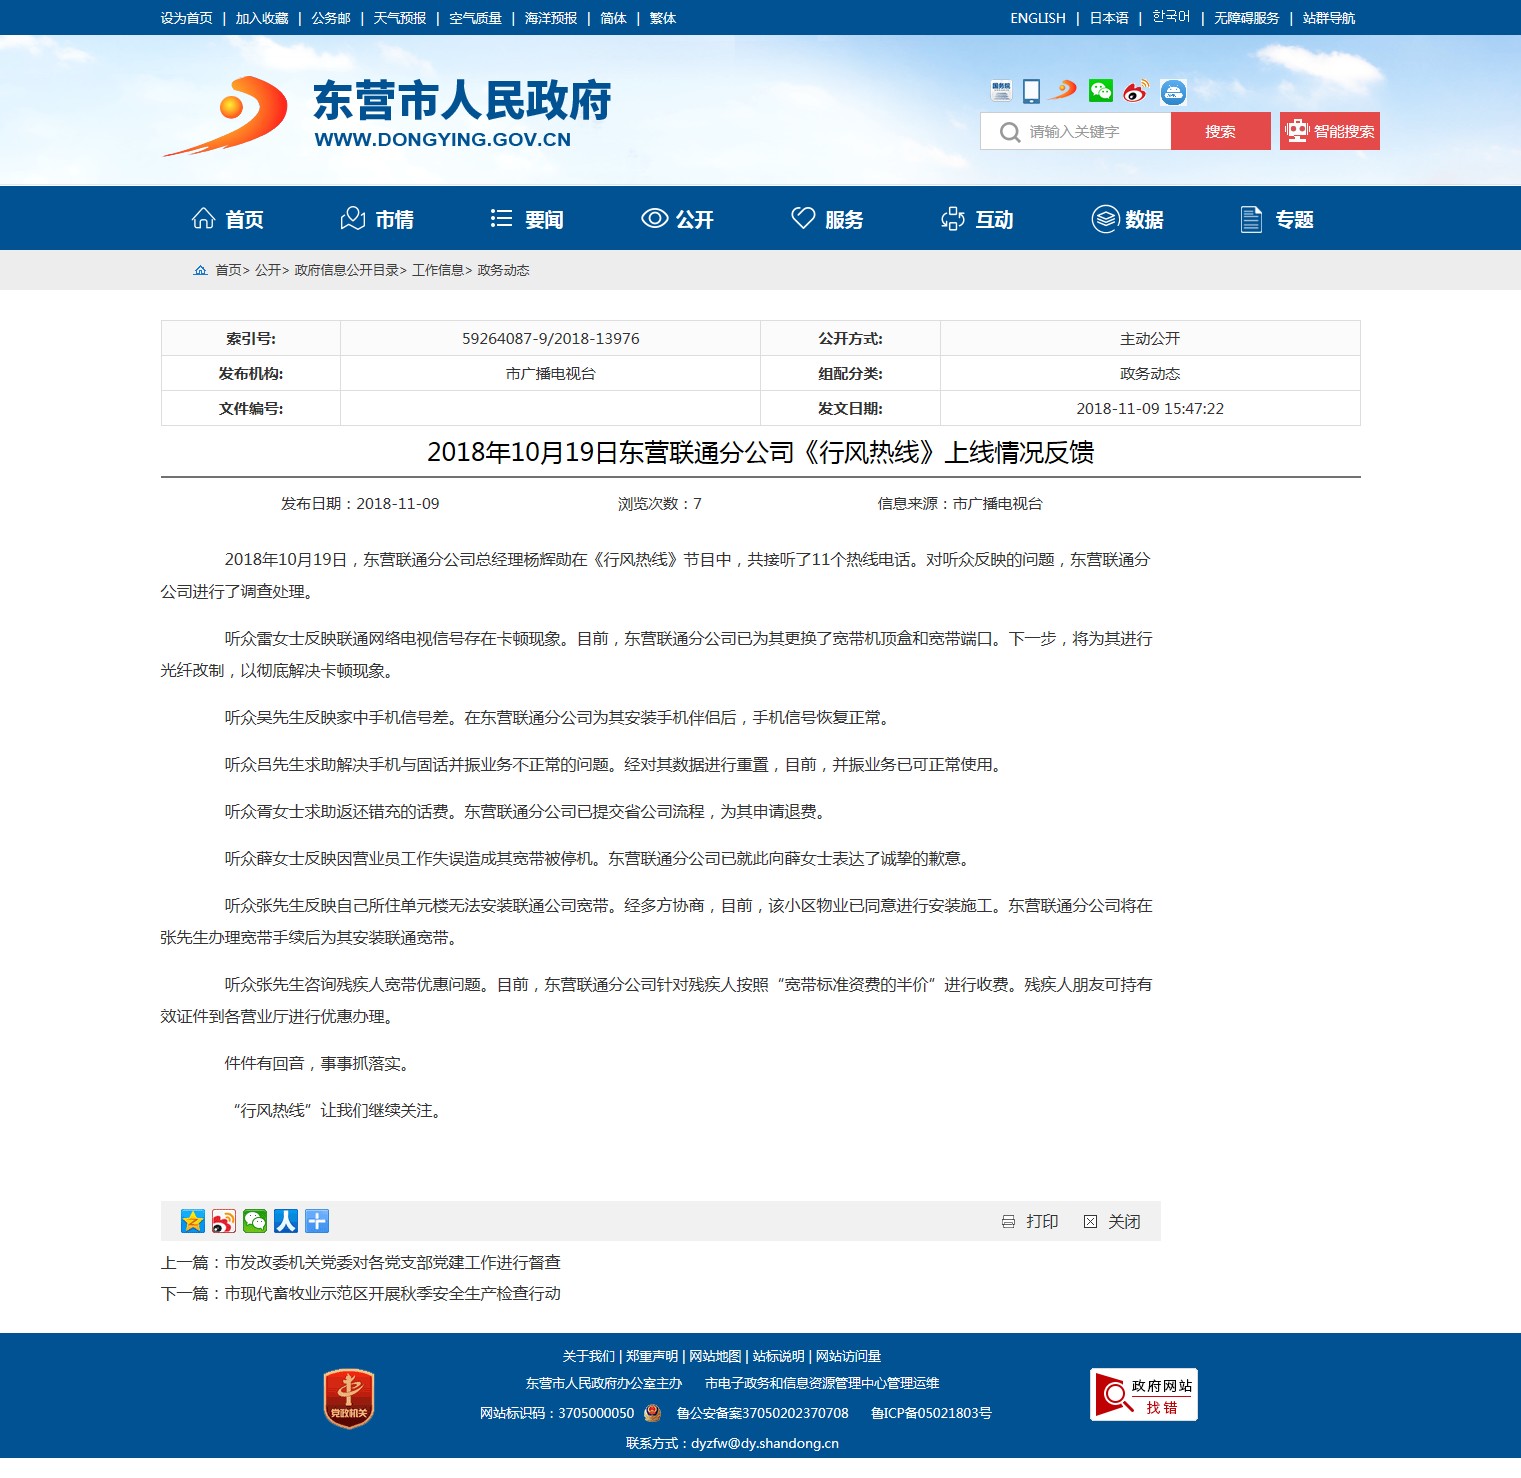Click the 智能搜索 button
Screen dimensions: 1521x1478
[1329, 131]
